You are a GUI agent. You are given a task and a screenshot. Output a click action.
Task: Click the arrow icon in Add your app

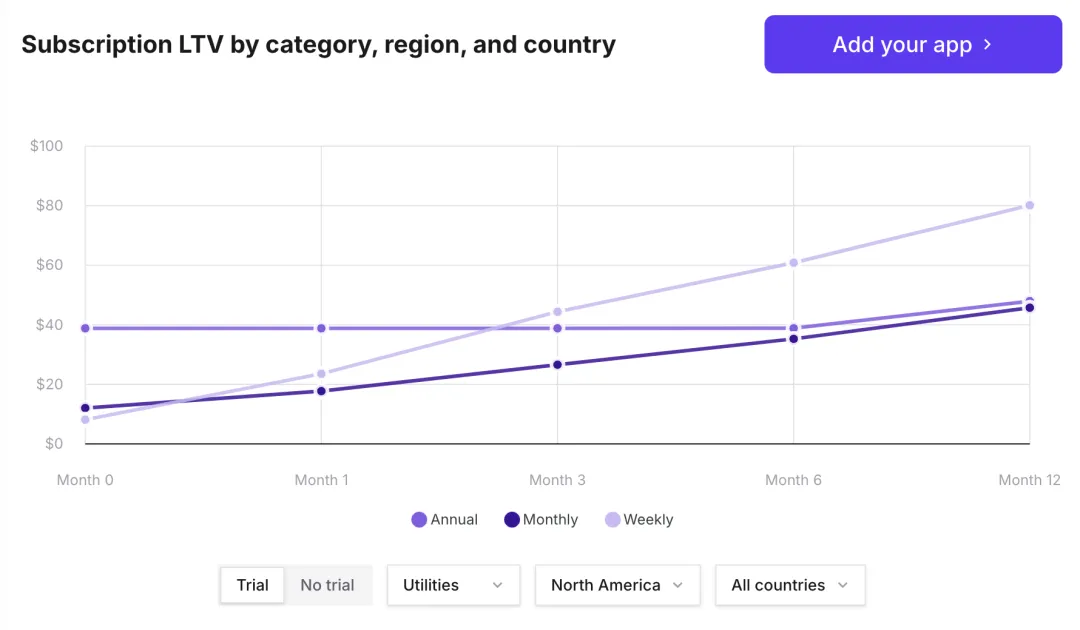pyautogui.click(x=987, y=44)
